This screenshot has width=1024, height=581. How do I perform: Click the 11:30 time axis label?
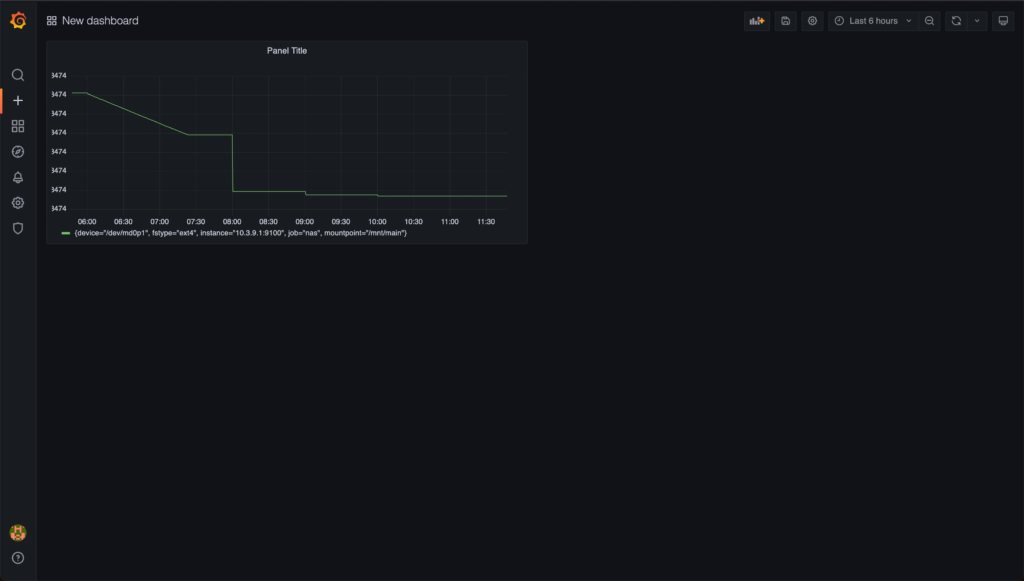pos(486,222)
